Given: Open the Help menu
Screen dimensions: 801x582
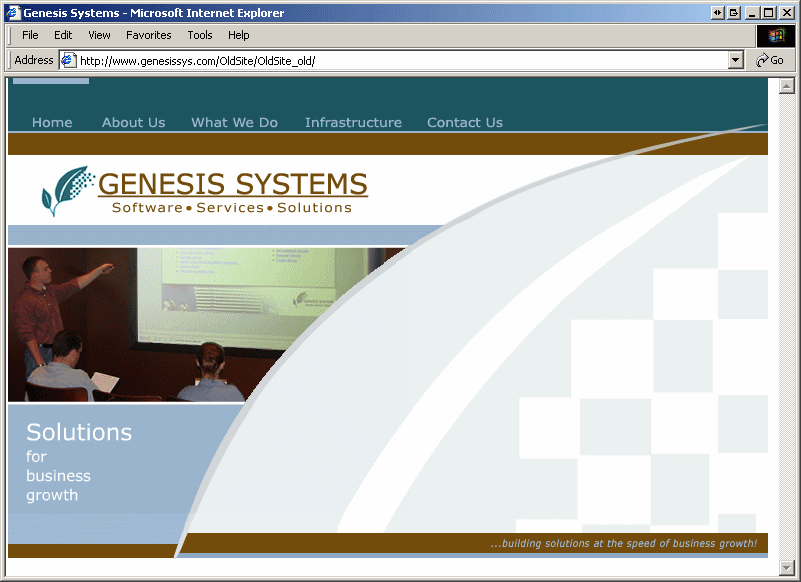Looking at the screenshot, I should (239, 35).
